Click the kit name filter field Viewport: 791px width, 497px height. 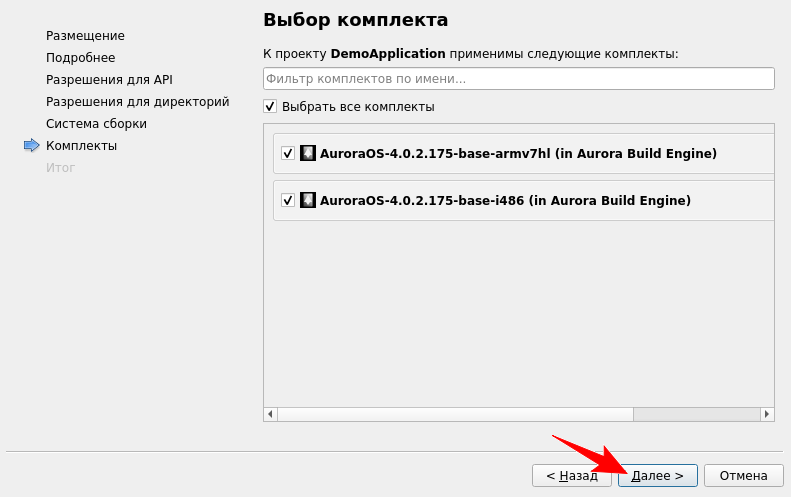(x=519, y=79)
